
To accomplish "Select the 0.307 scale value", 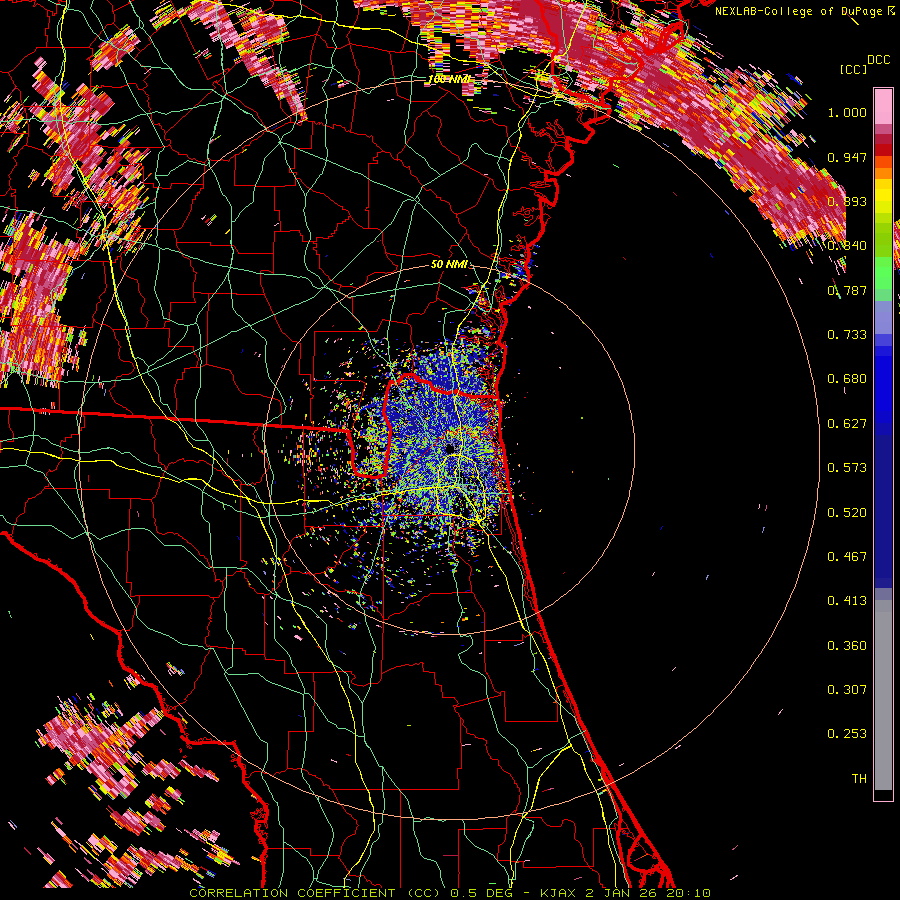I will (847, 690).
